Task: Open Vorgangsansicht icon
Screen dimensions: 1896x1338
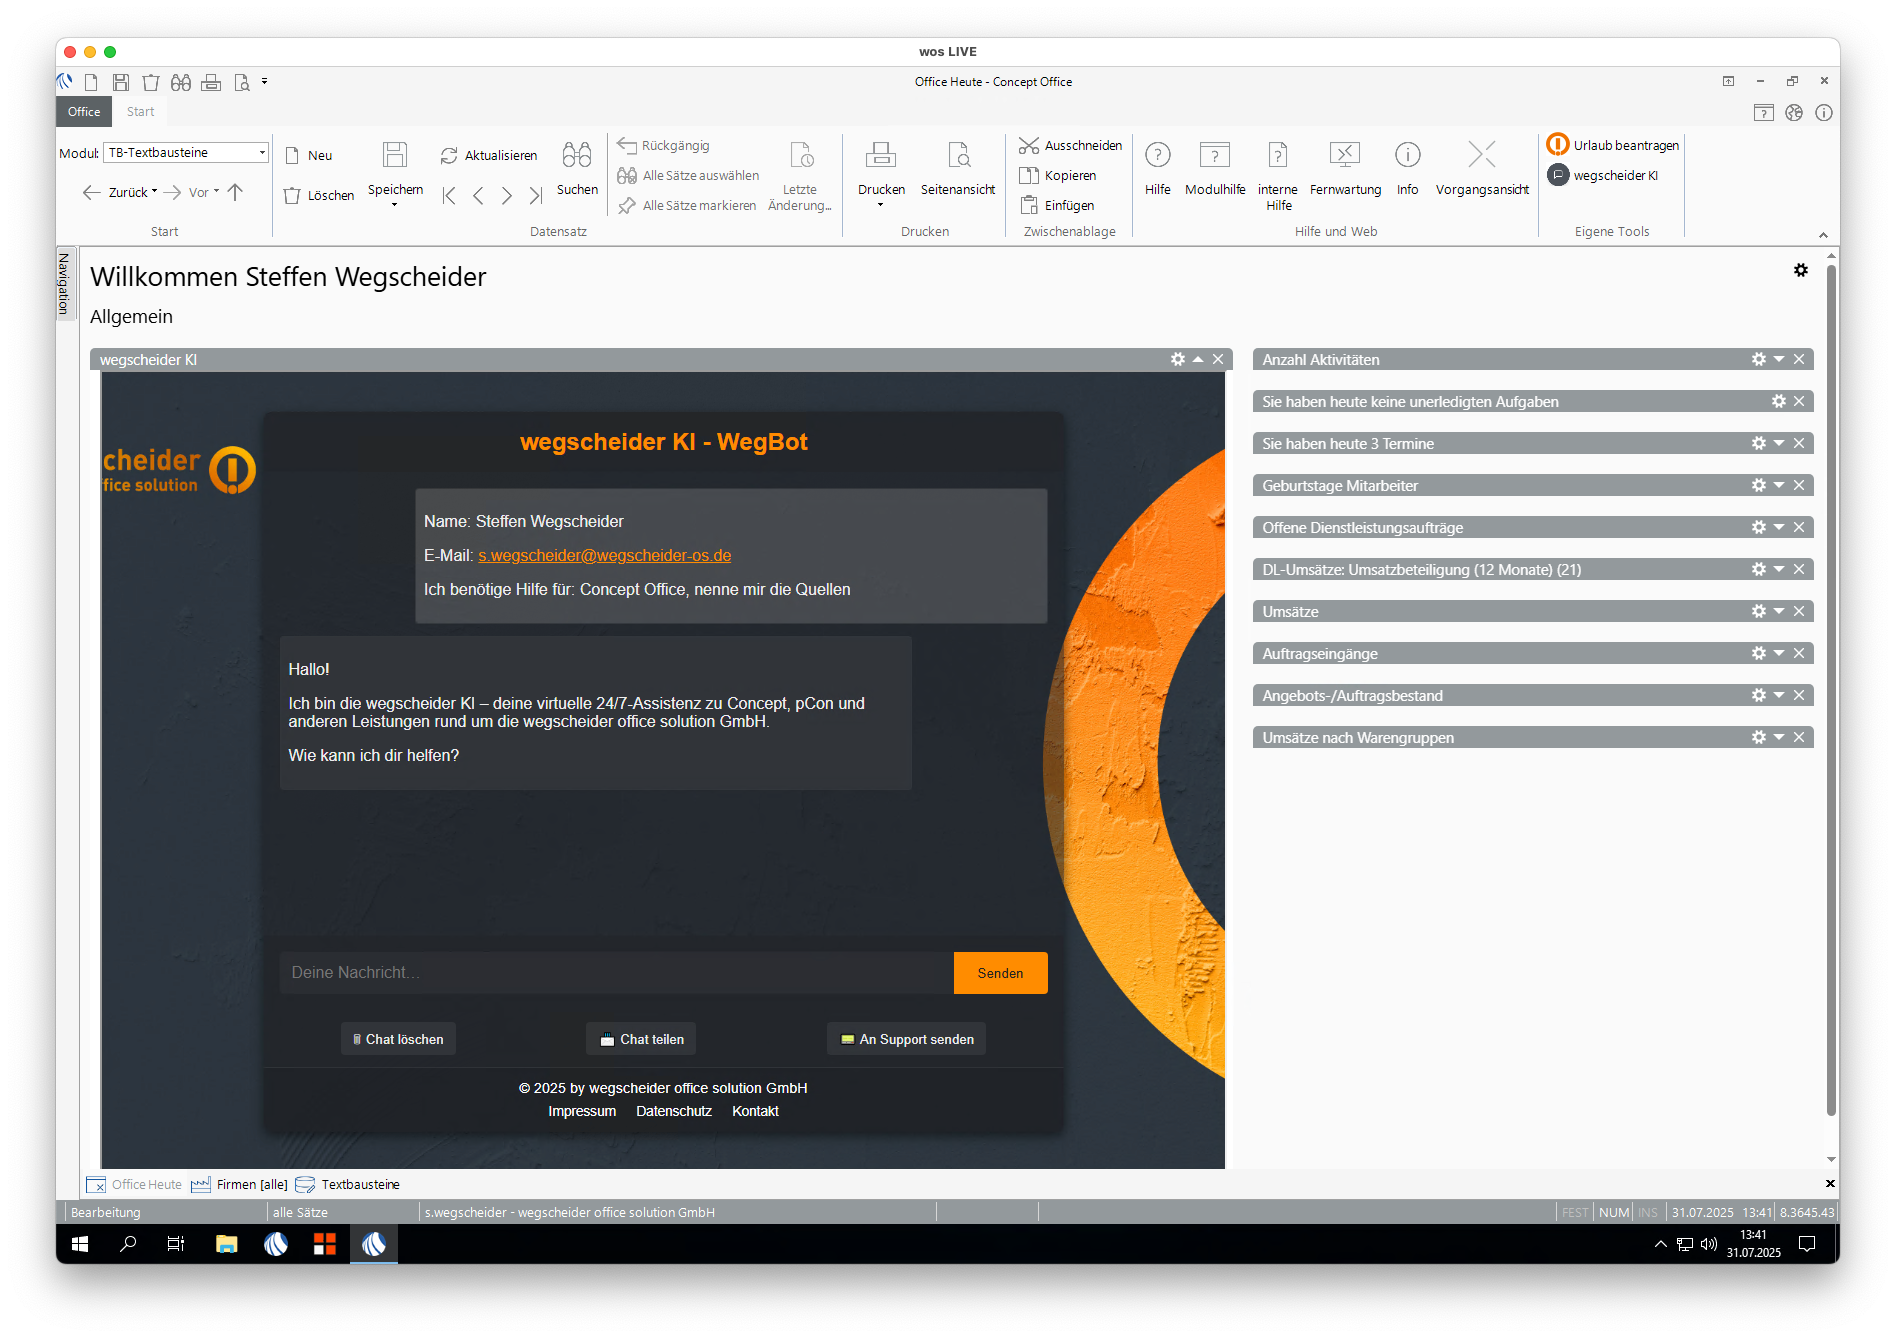Action: [1482, 155]
